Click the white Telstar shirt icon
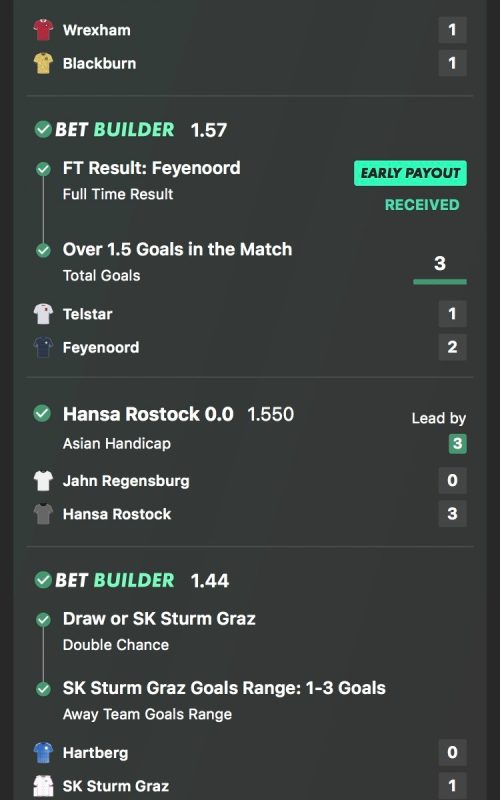Screen dimensions: 500x800 (43, 314)
